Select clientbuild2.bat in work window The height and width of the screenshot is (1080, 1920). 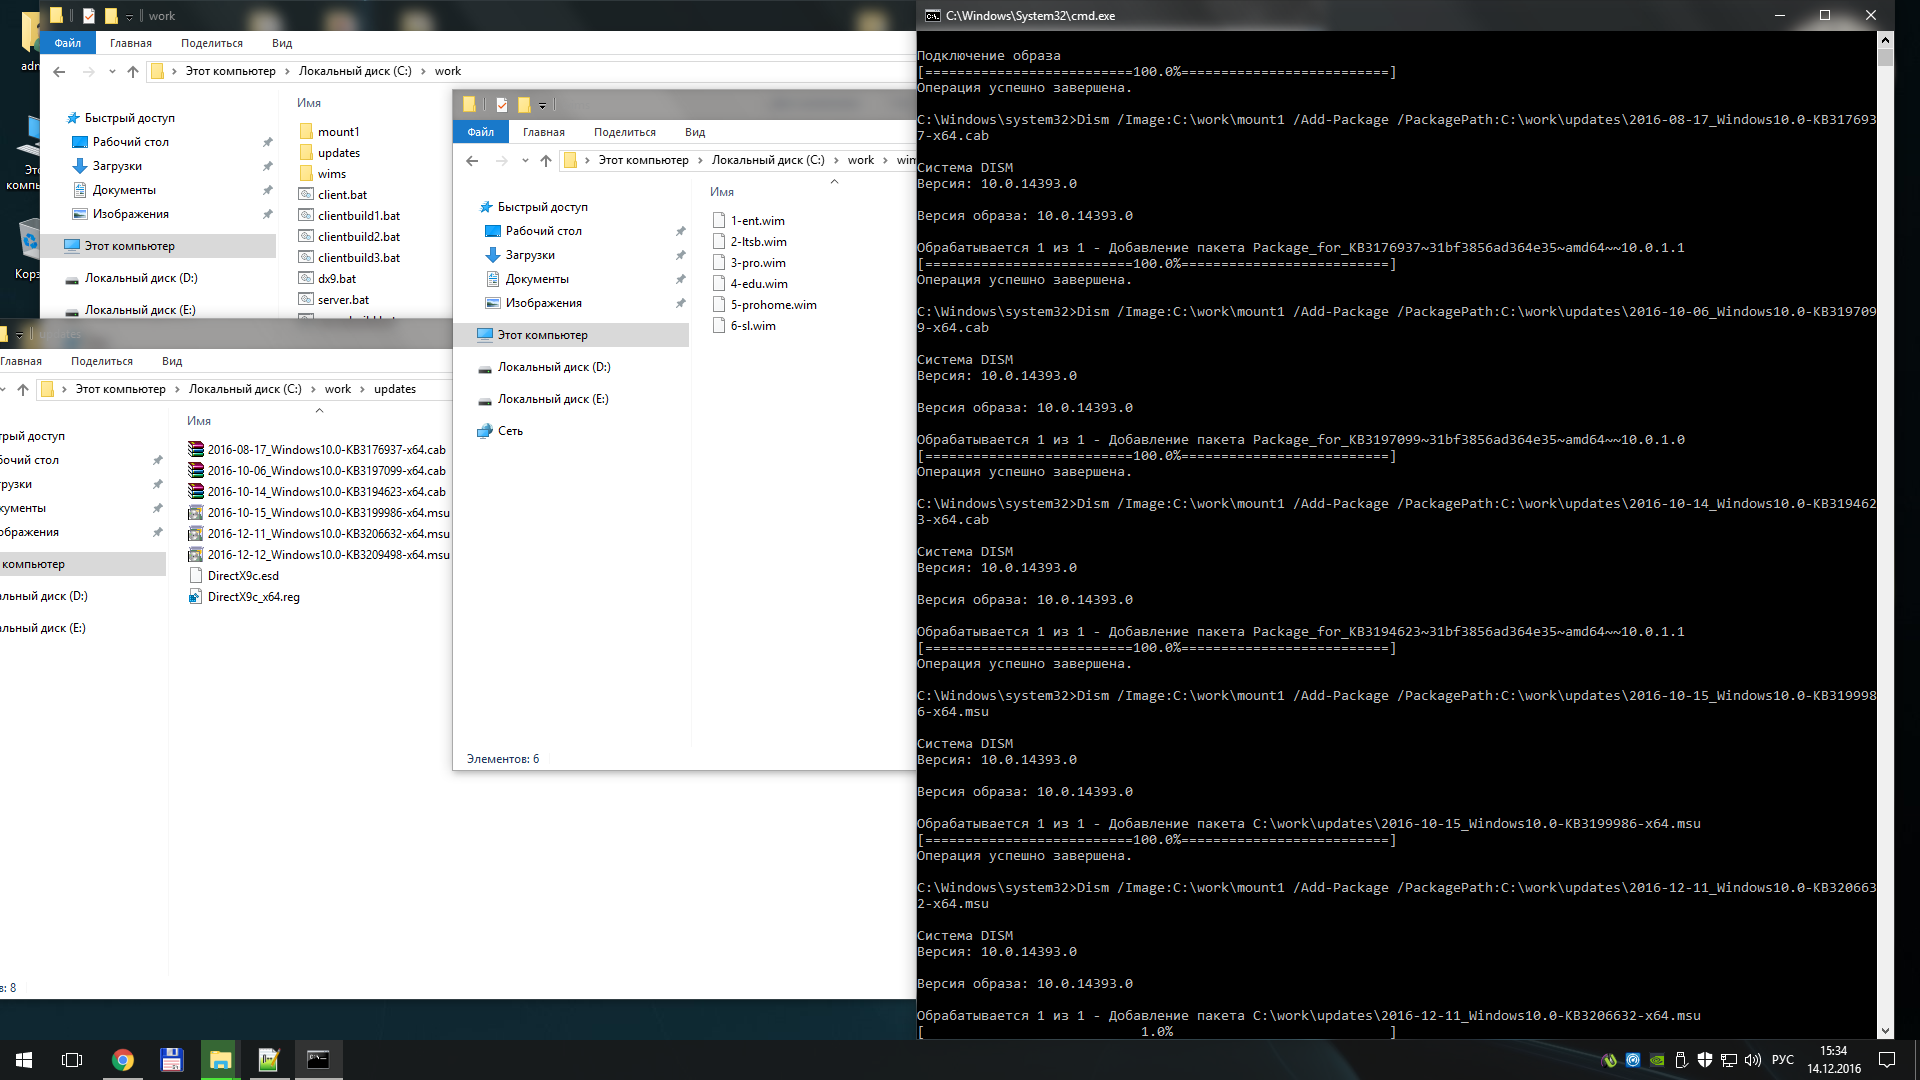(x=349, y=237)
